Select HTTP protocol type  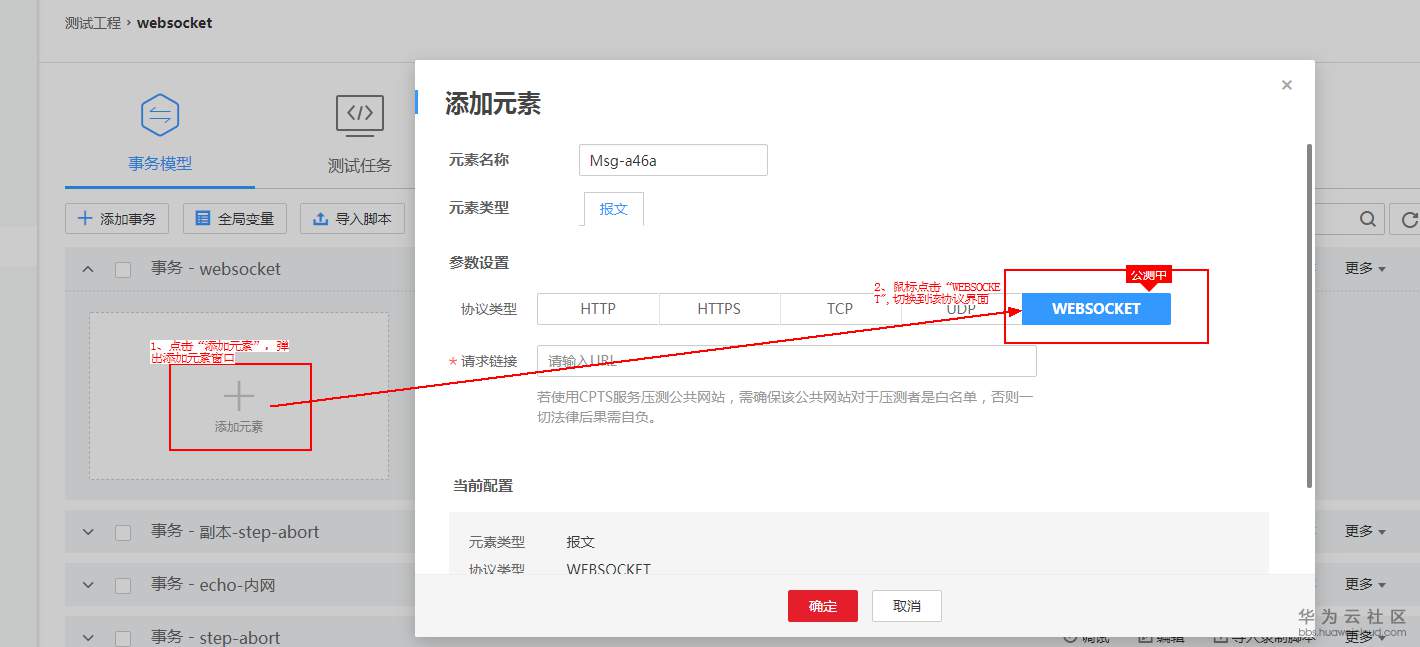[598, 309]
